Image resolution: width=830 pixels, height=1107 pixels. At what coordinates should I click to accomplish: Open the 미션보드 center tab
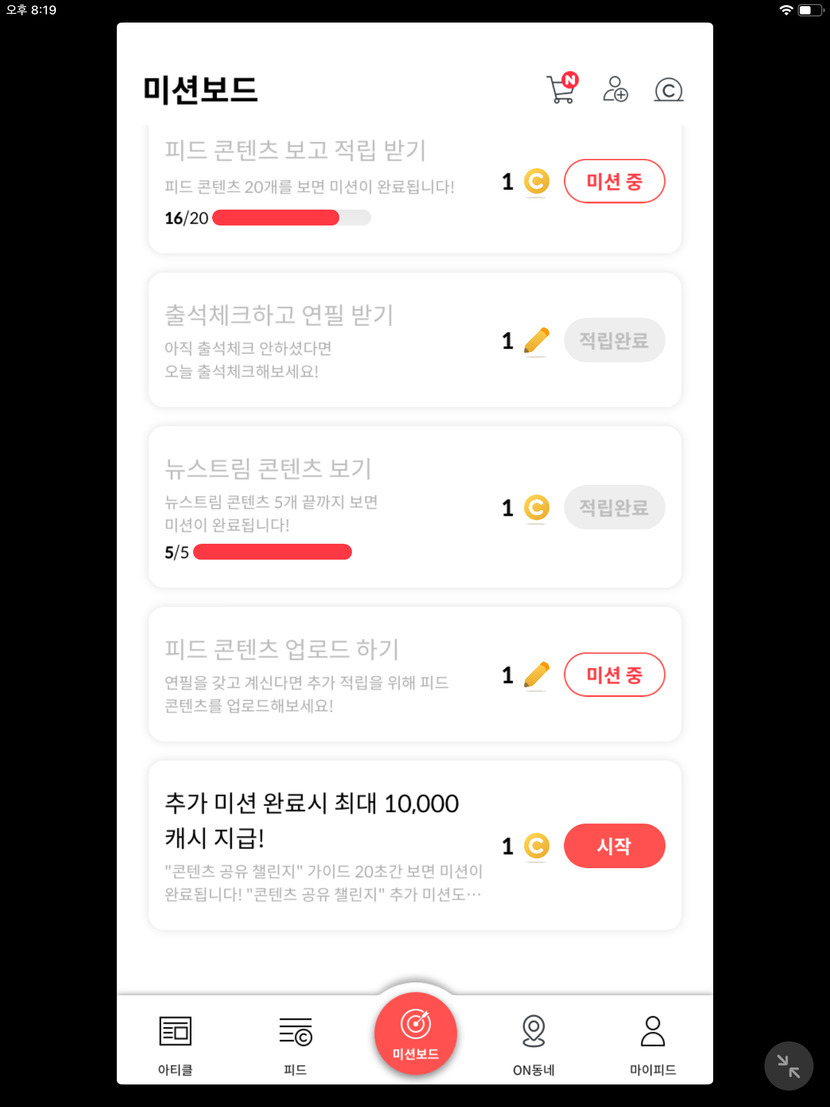point(415,1034)
